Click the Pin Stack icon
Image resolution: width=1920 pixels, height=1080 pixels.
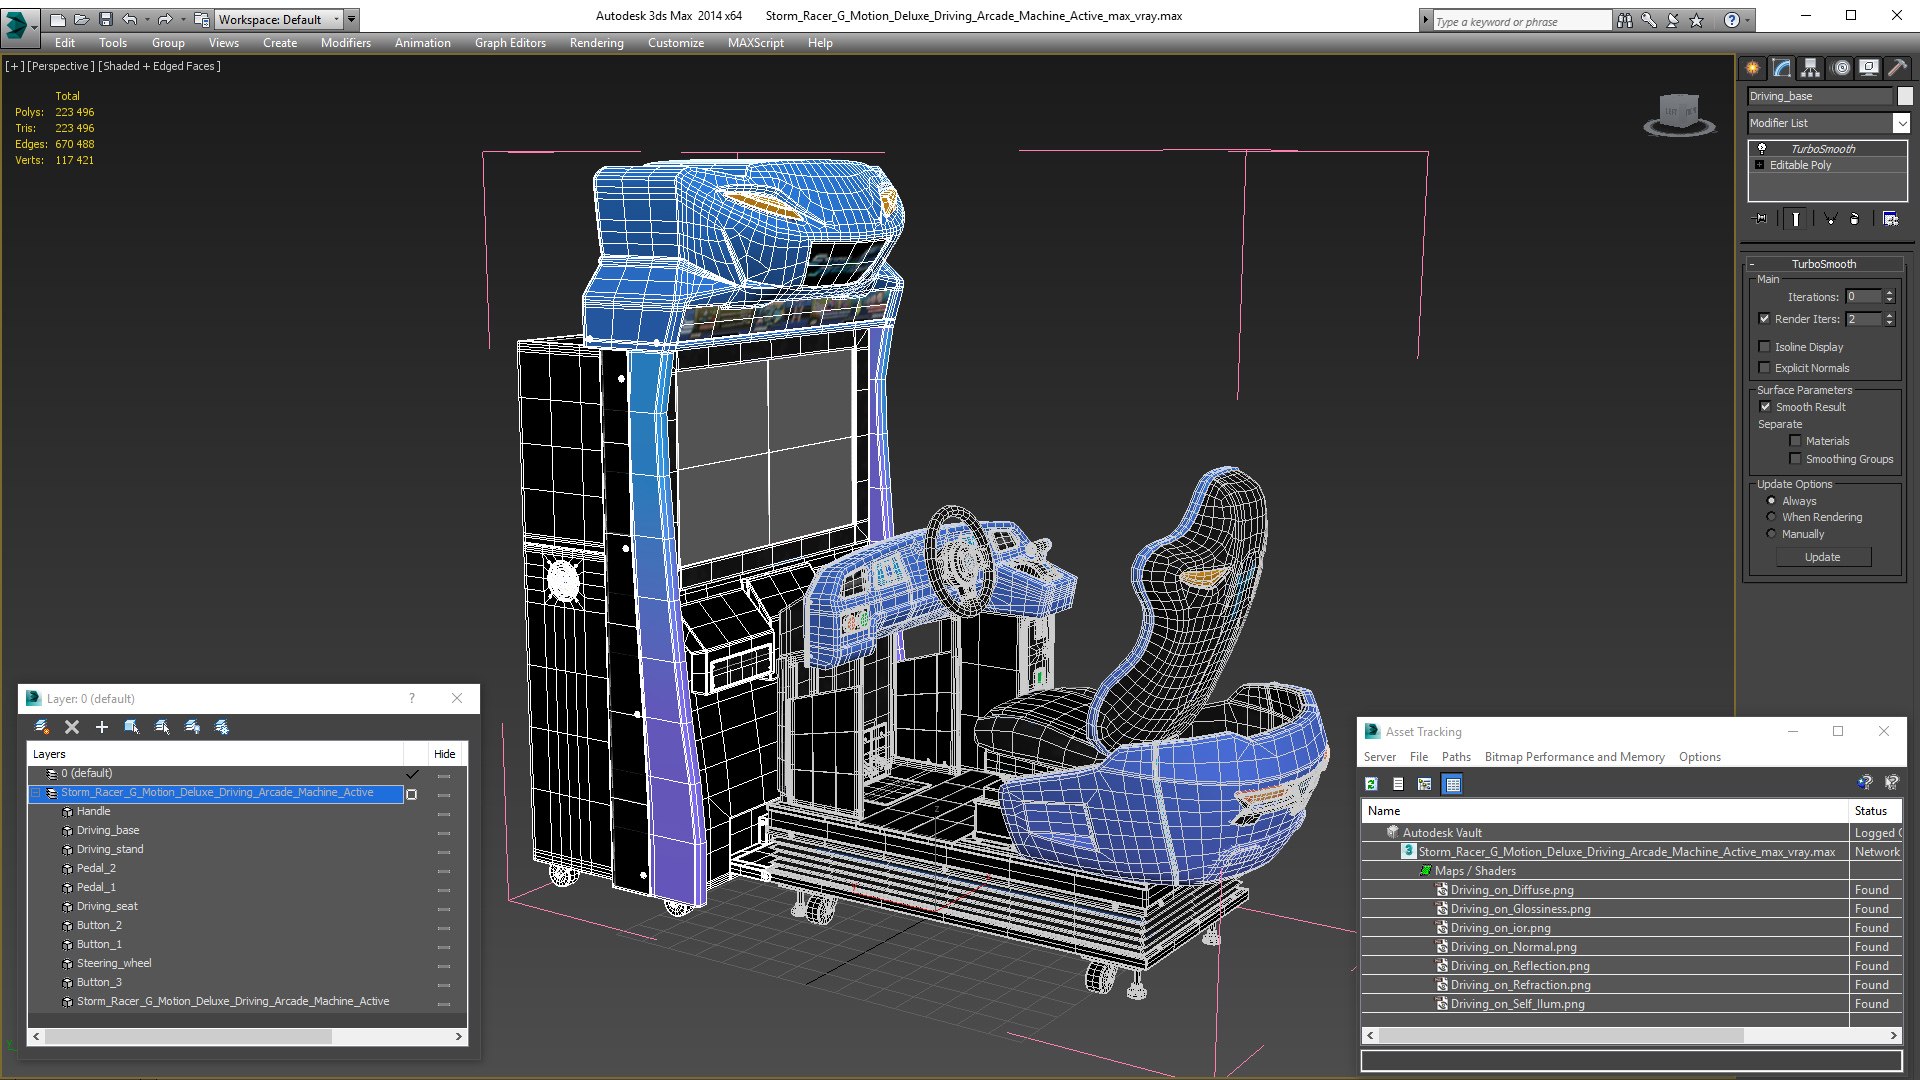[x=1761, y=219]
